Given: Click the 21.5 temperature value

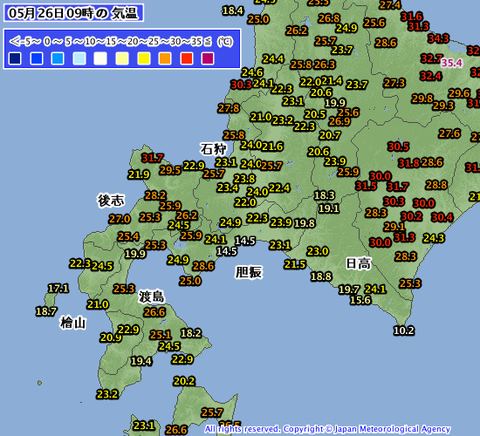Looking at the screenshot, I should click(x=295, y=265).
